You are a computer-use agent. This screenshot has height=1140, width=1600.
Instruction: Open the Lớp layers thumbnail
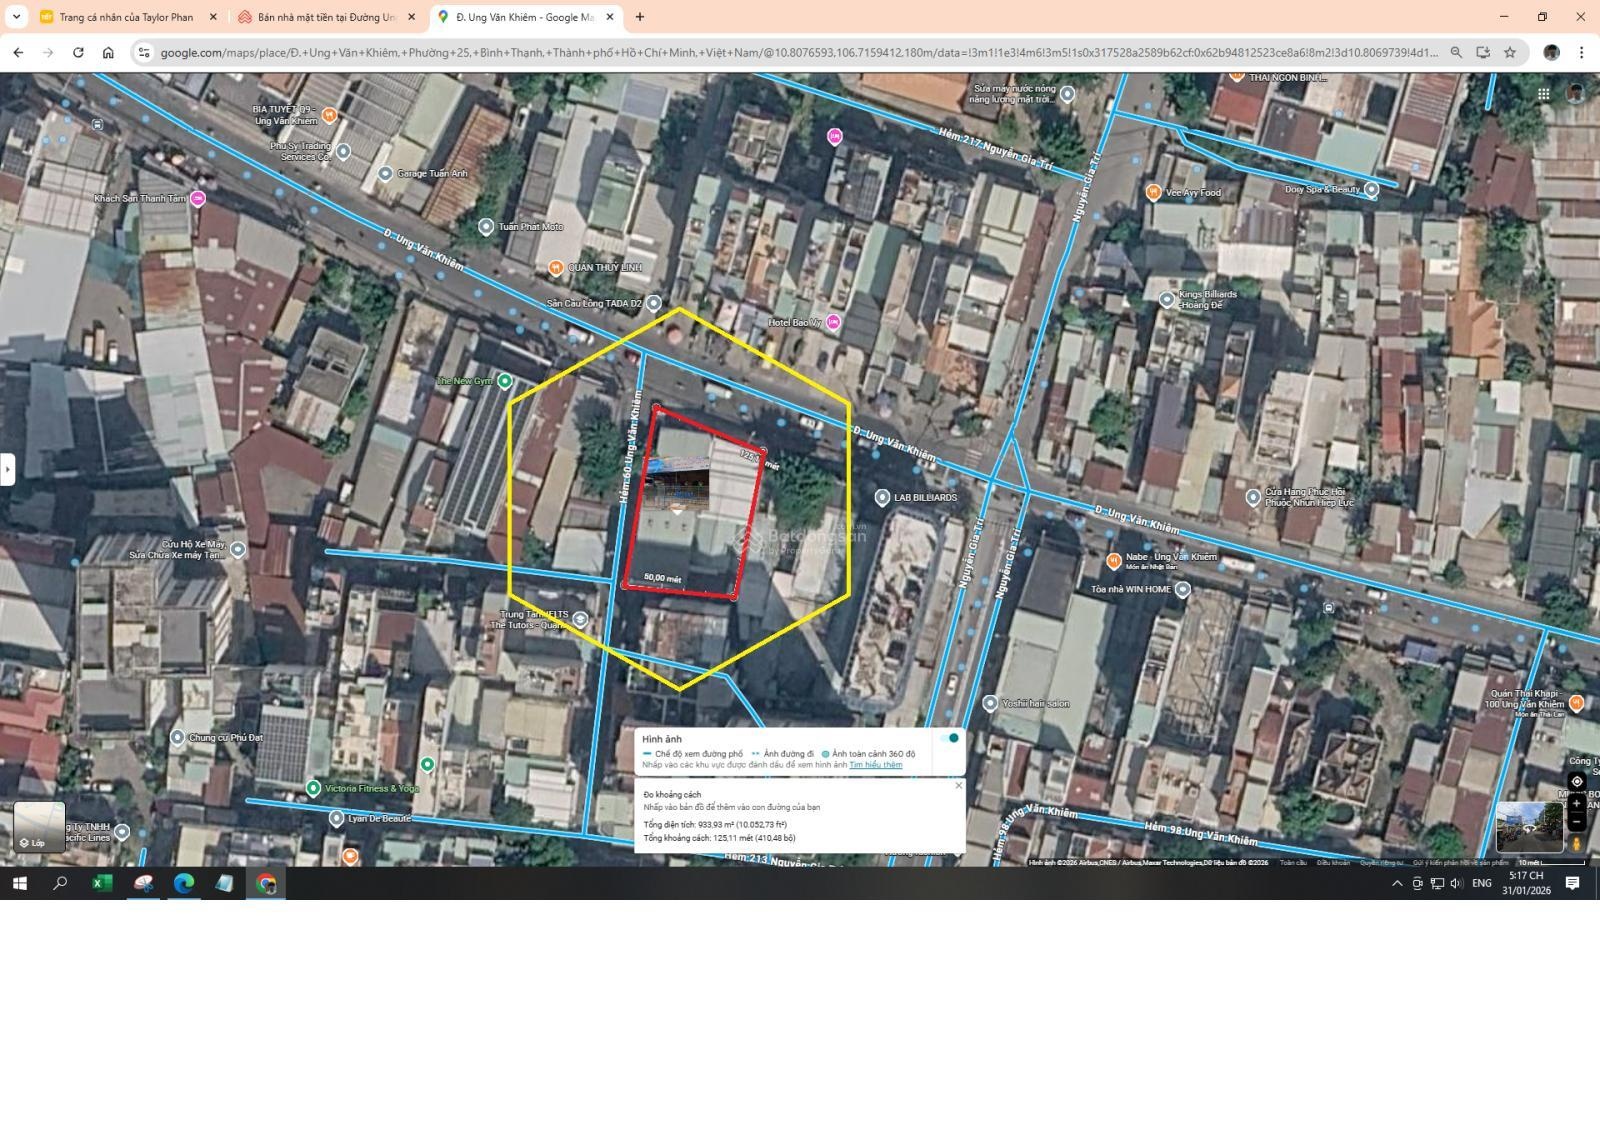click(39, 827)
